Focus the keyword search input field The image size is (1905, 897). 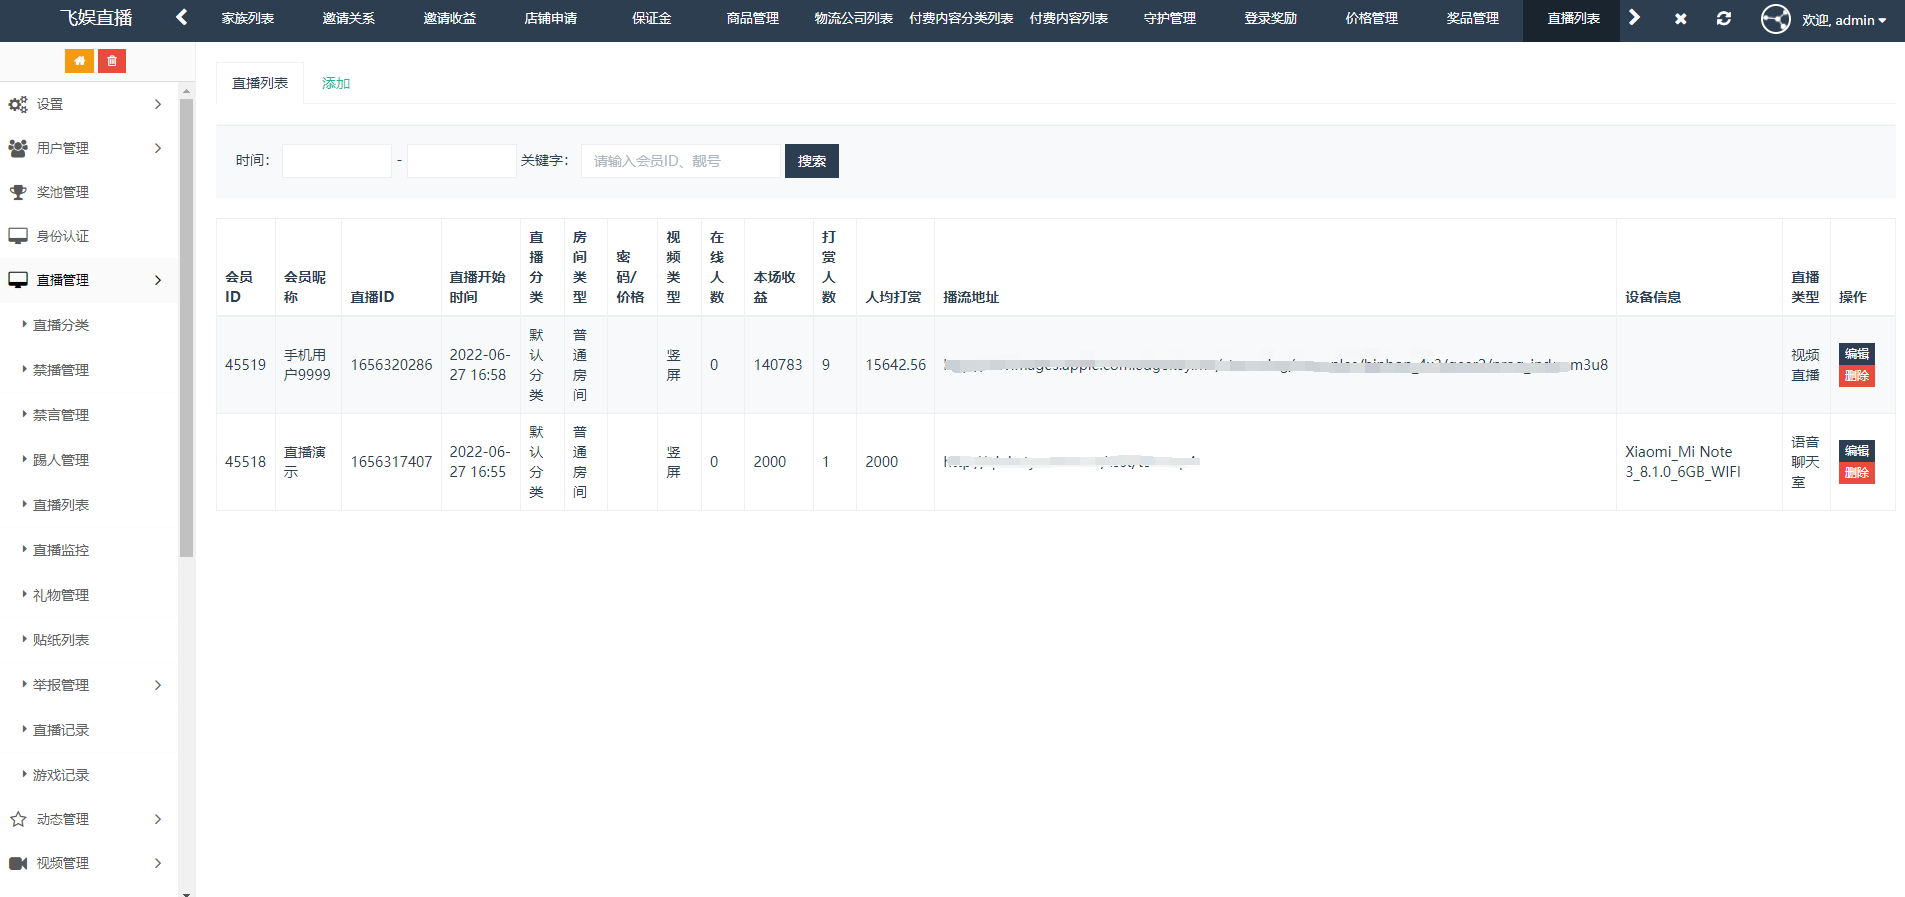(x=680, y=161)
